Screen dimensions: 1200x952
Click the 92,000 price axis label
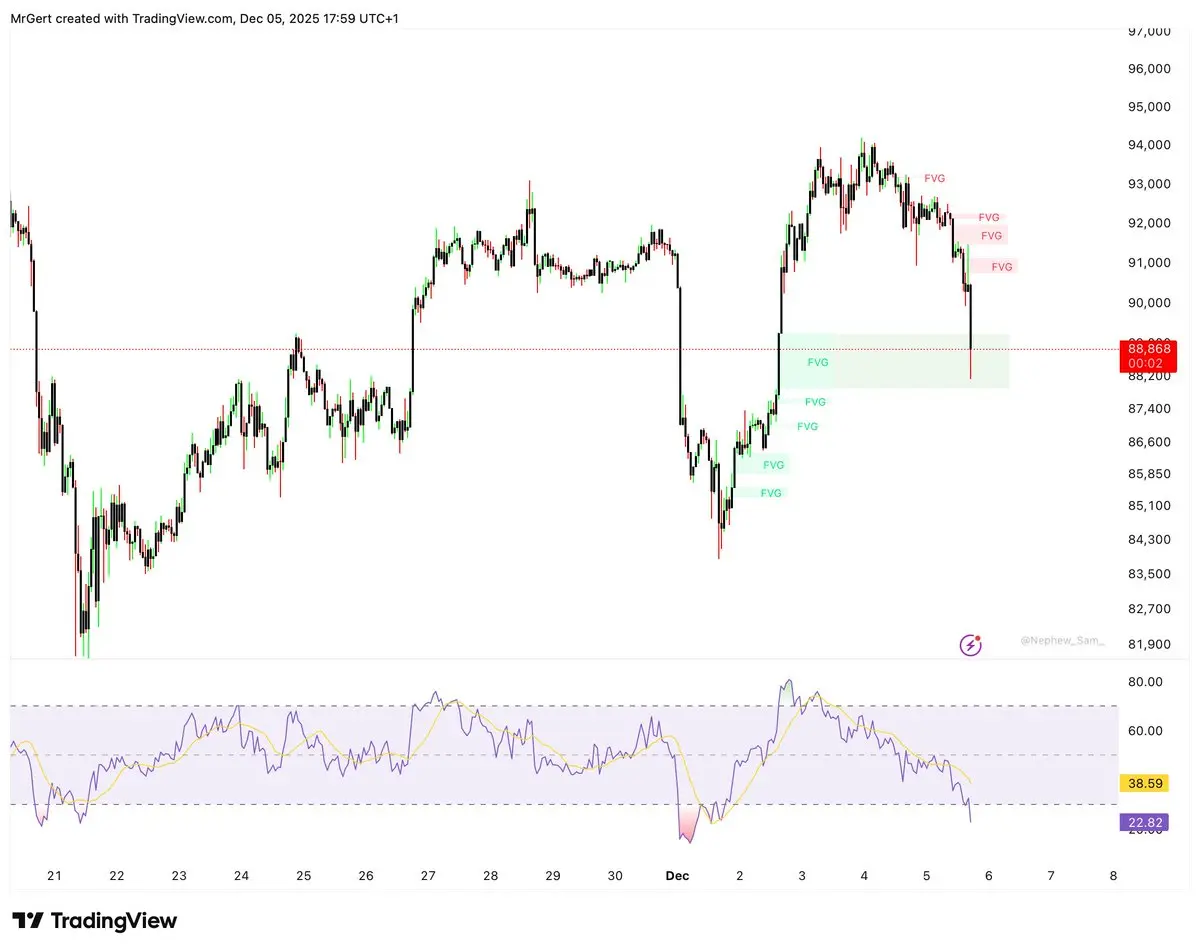coord(1149,223)
